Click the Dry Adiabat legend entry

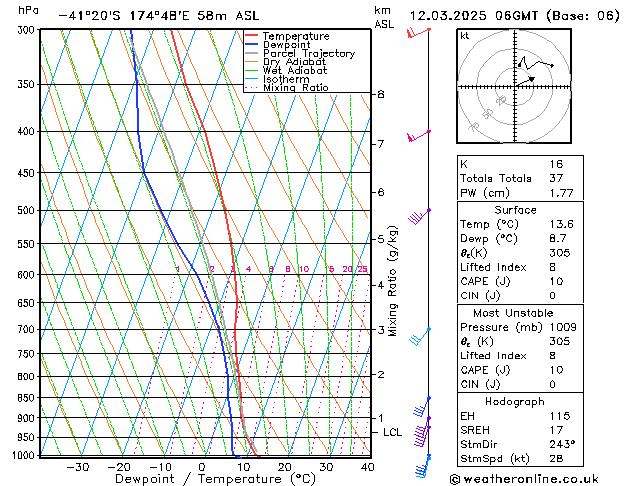286,62
